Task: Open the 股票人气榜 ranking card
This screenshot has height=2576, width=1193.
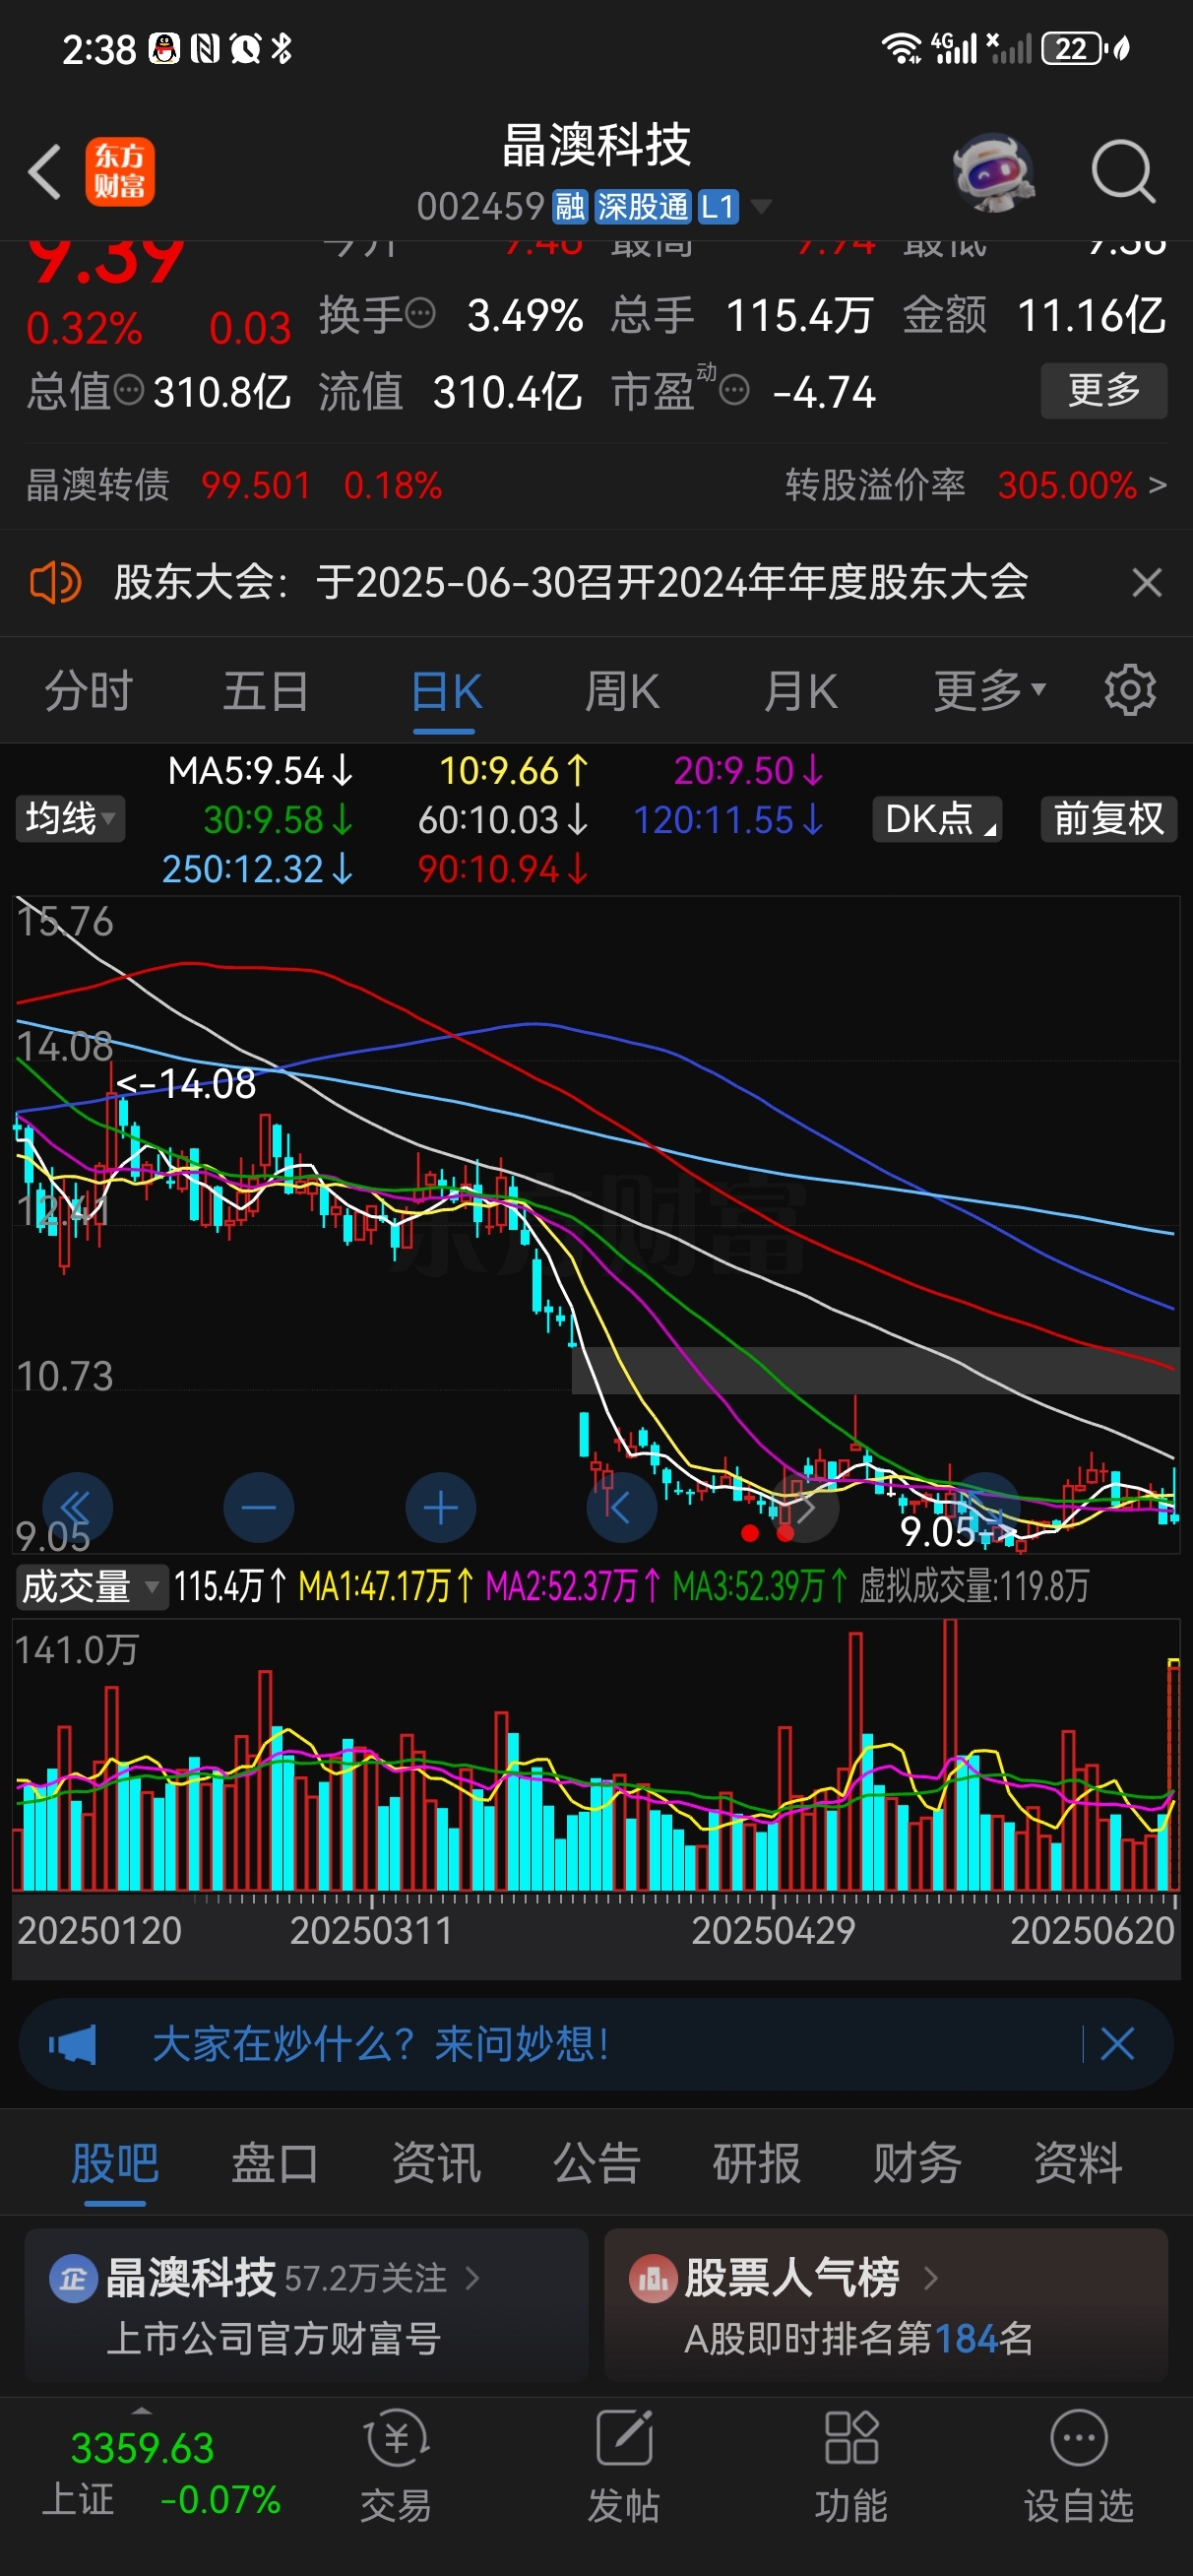Action: coord(886,2305)
